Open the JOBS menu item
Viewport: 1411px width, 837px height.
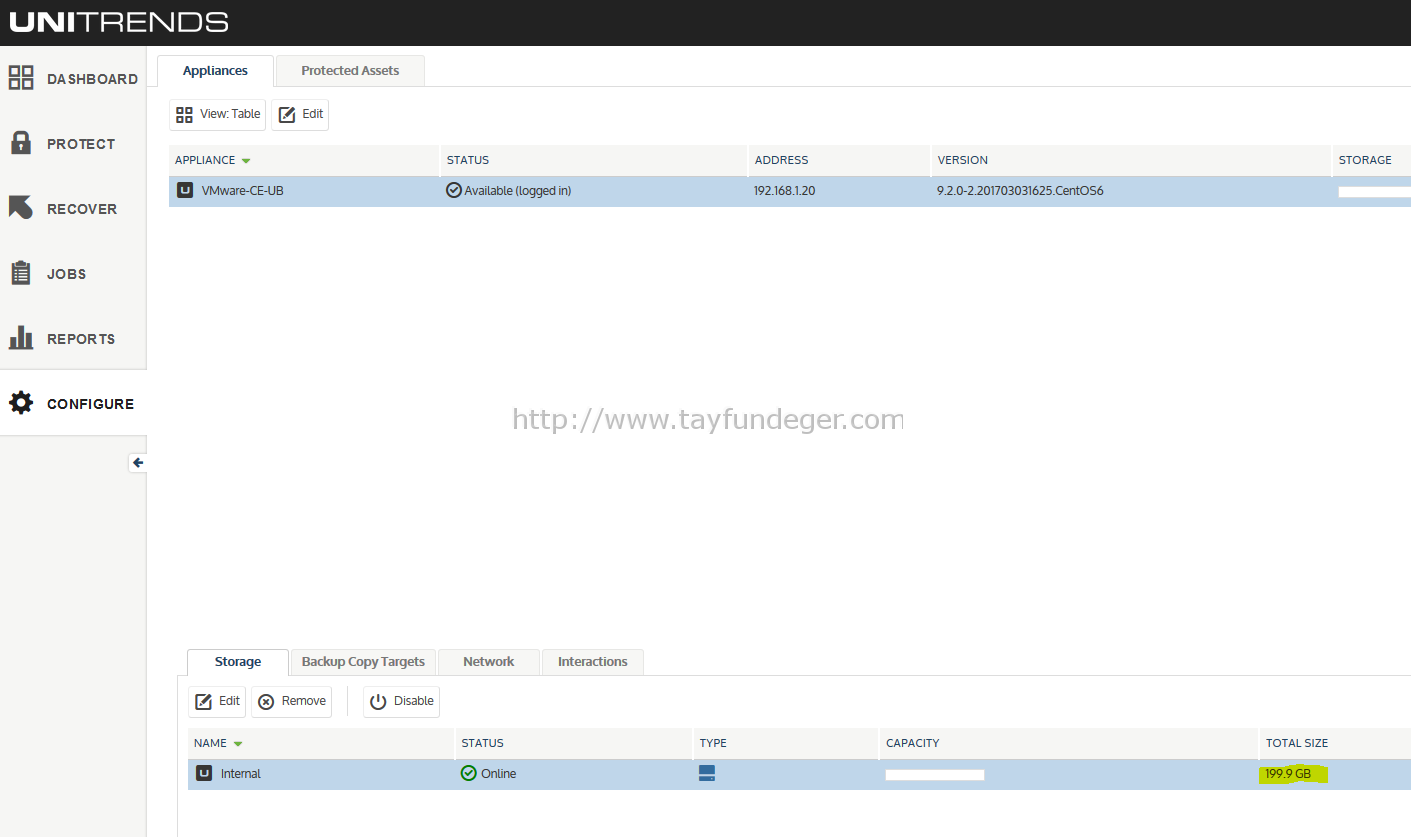66,274
